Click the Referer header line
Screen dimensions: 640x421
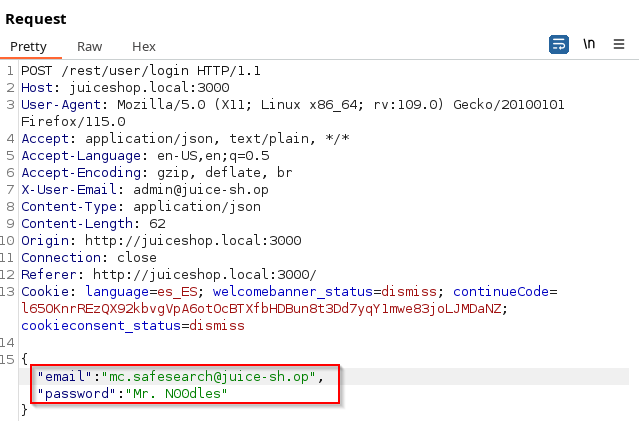tap(169, 274)
